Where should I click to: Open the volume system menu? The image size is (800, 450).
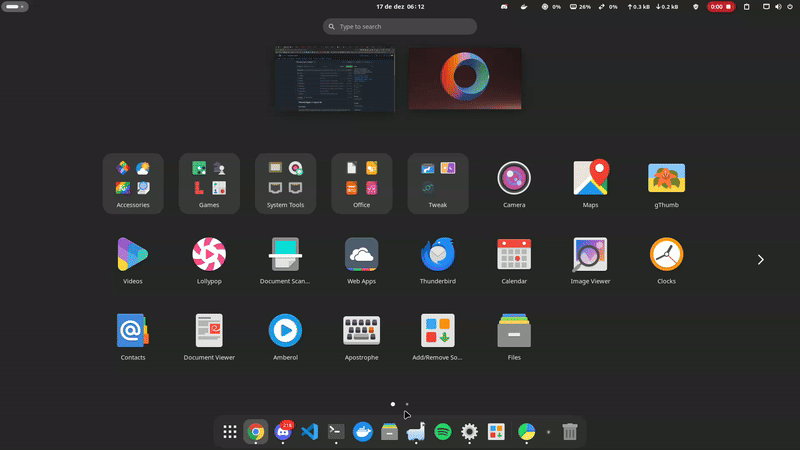[778, 7]
